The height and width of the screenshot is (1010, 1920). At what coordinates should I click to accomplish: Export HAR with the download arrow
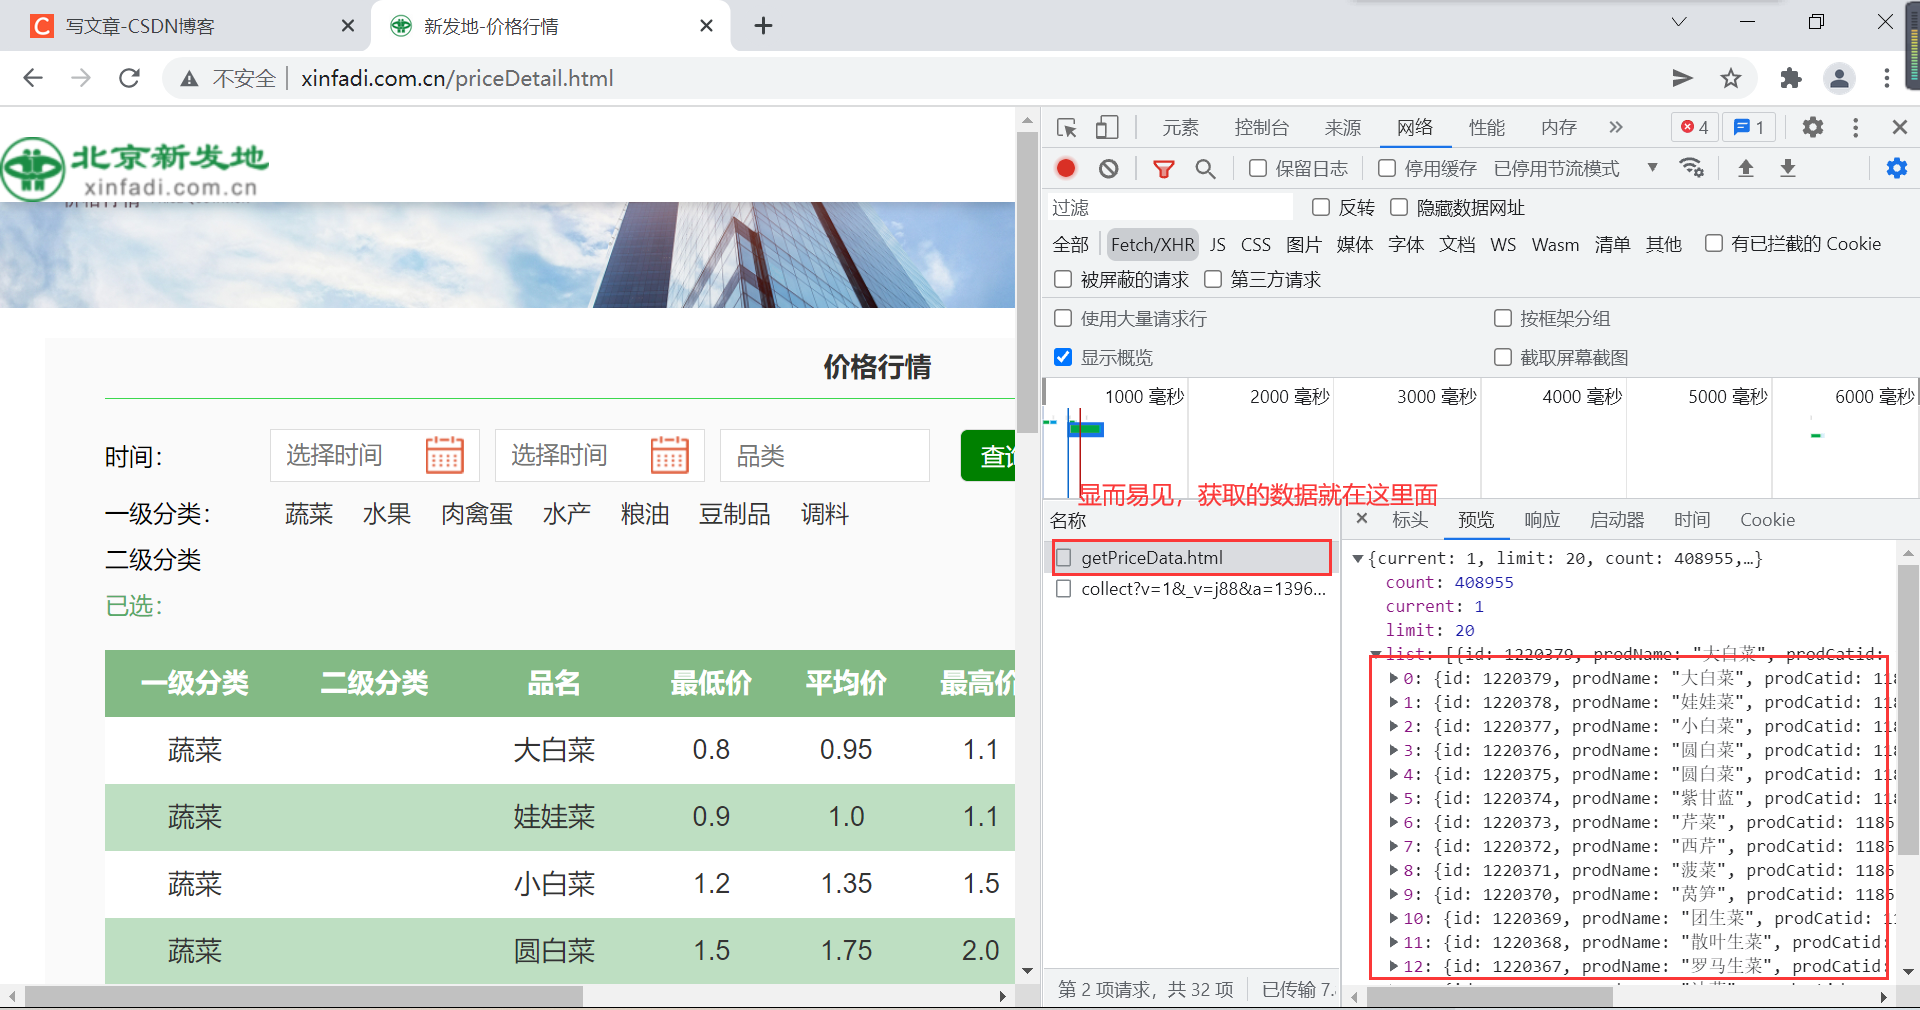coord(1789,168)
